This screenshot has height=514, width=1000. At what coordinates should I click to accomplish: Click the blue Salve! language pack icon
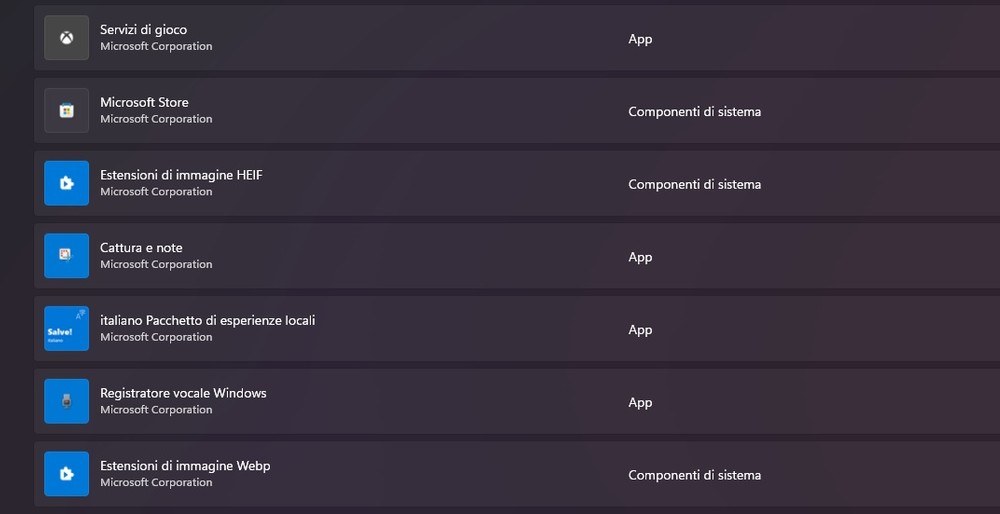[66, 328]
